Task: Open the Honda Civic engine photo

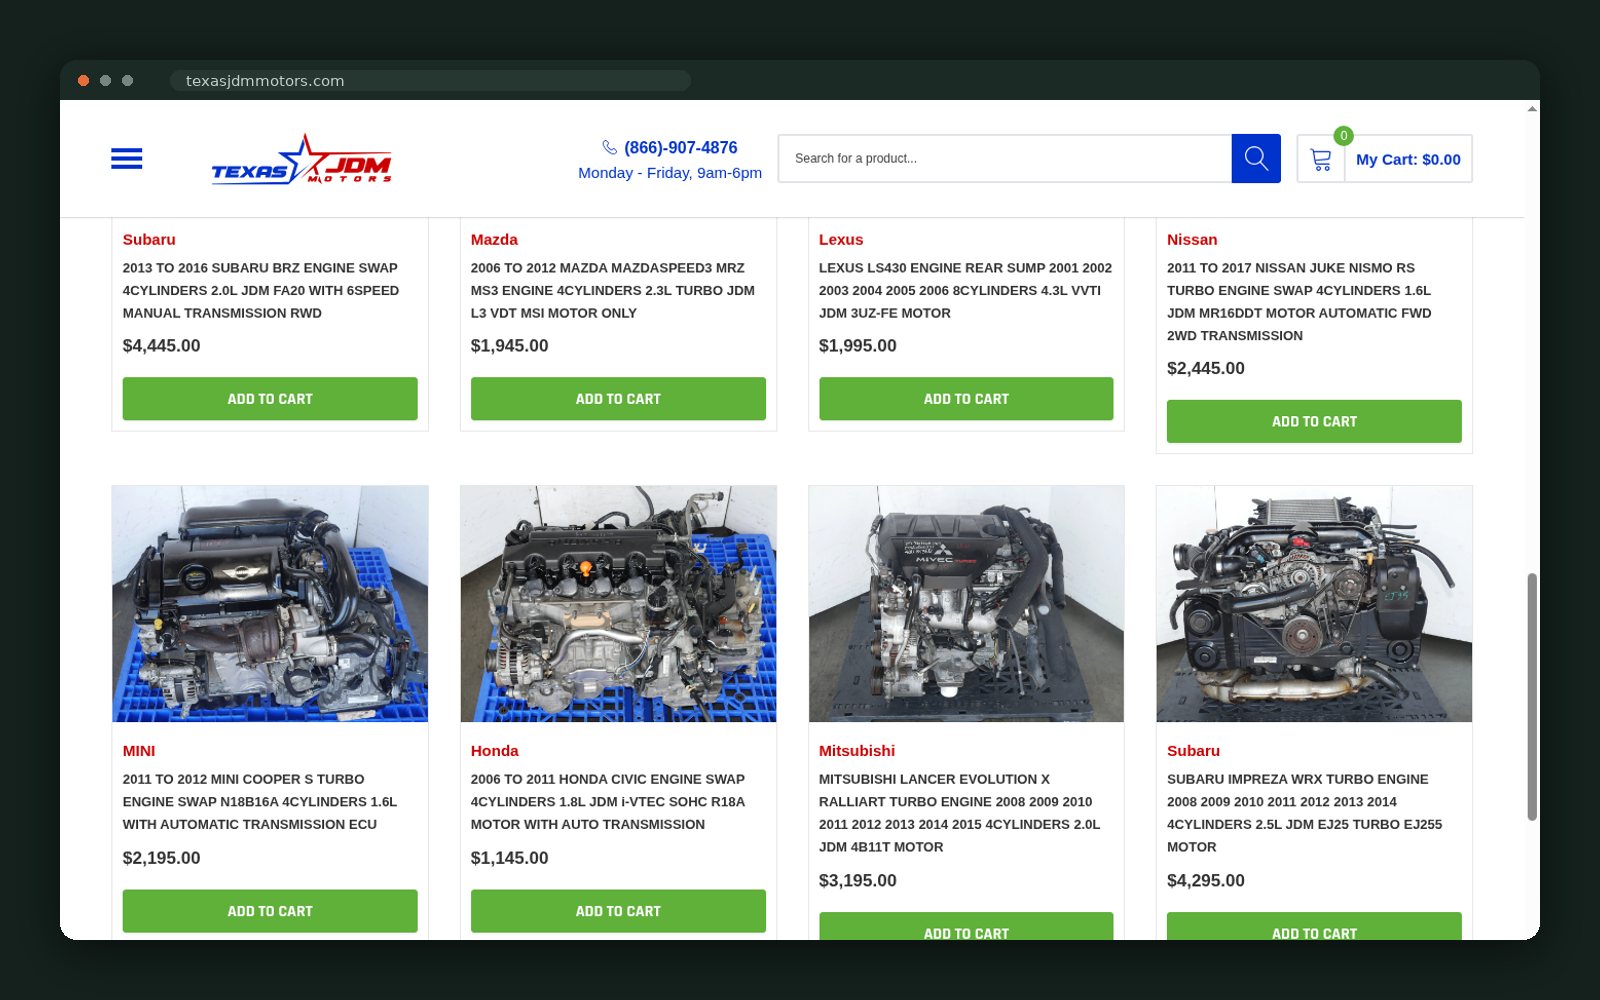Action: pyautogui.click(x=618, y=604)
